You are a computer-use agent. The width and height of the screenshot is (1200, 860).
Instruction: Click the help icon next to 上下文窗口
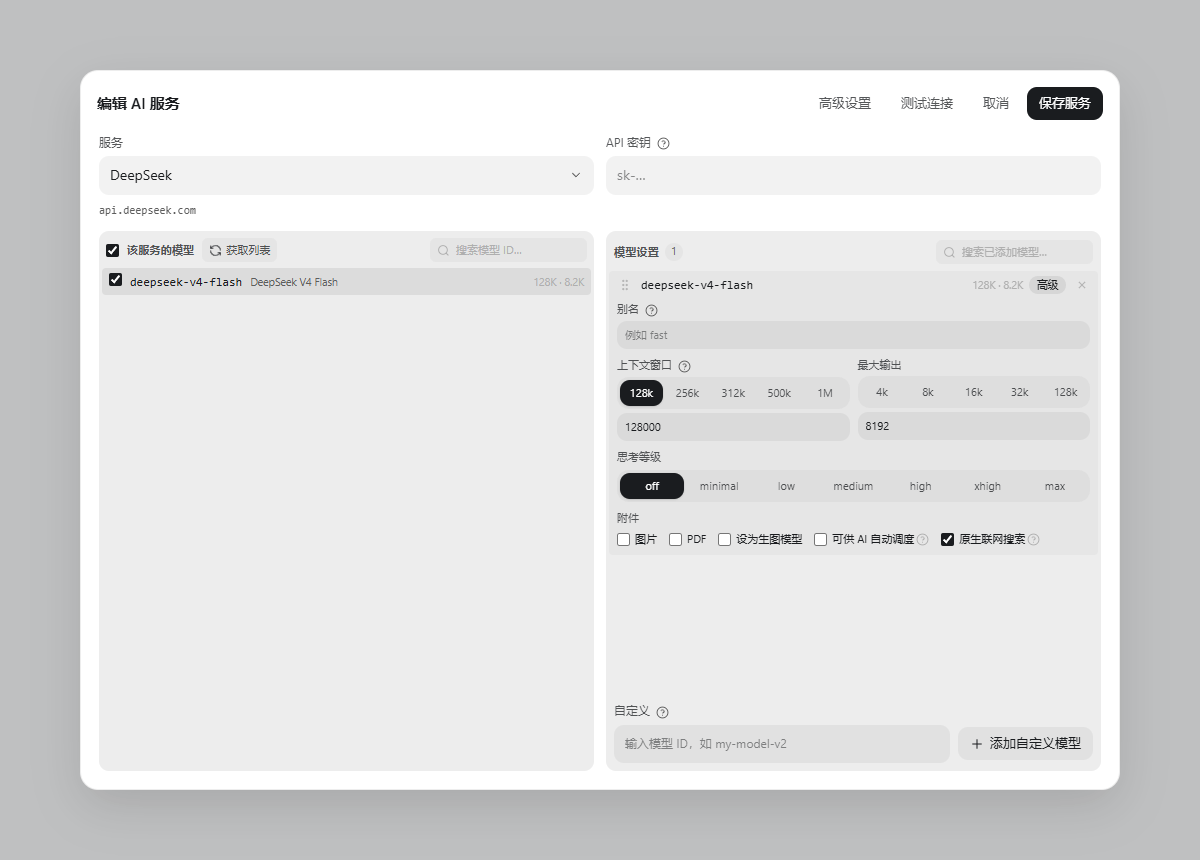pyautogui.click(x=685, y=366)
